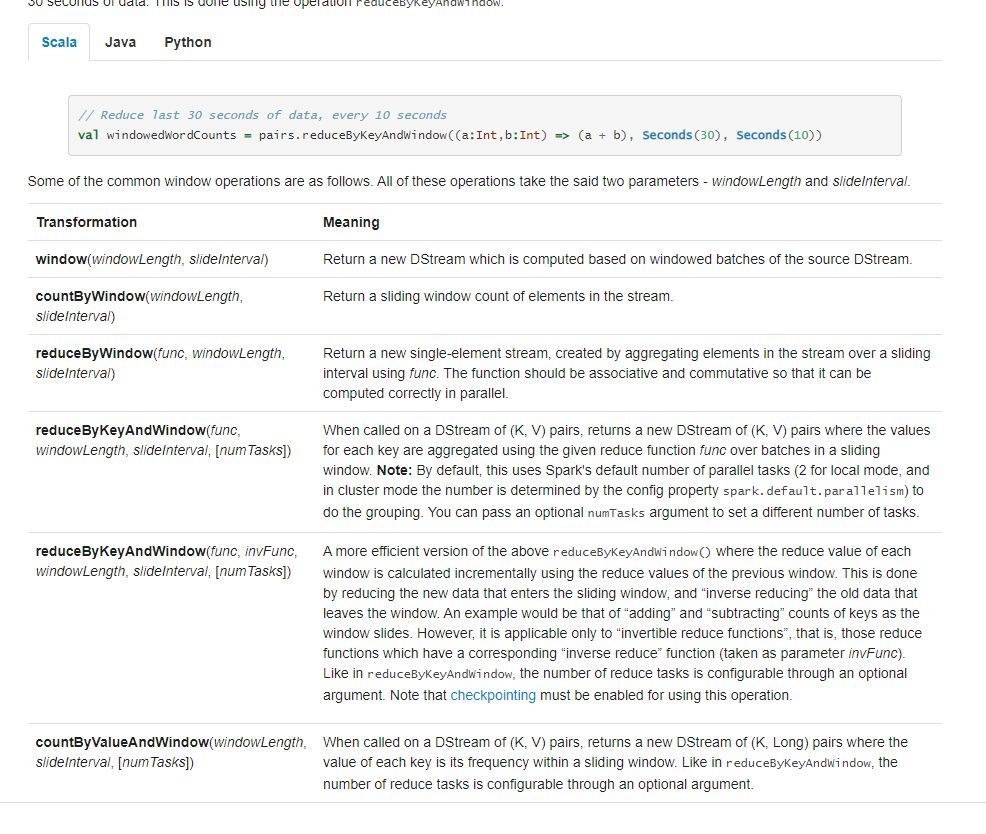Screen dimensions: 986x834
Task: Click the Transformation column header
Action: coord(87,222)
